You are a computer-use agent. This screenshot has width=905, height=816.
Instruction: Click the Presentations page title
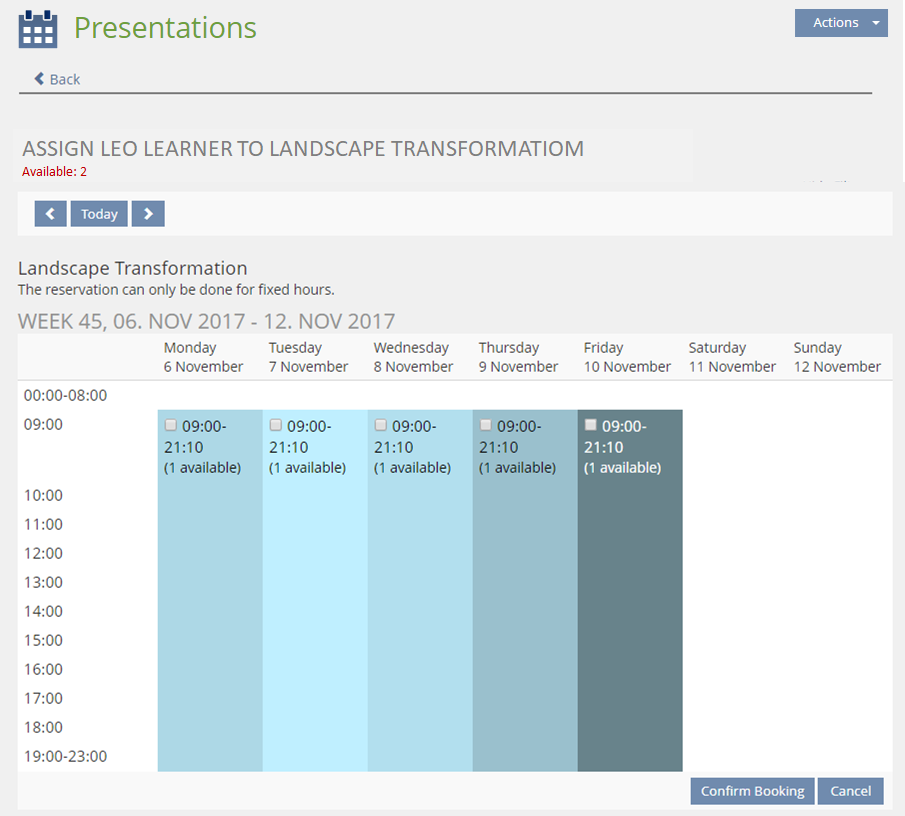[165, 28]
